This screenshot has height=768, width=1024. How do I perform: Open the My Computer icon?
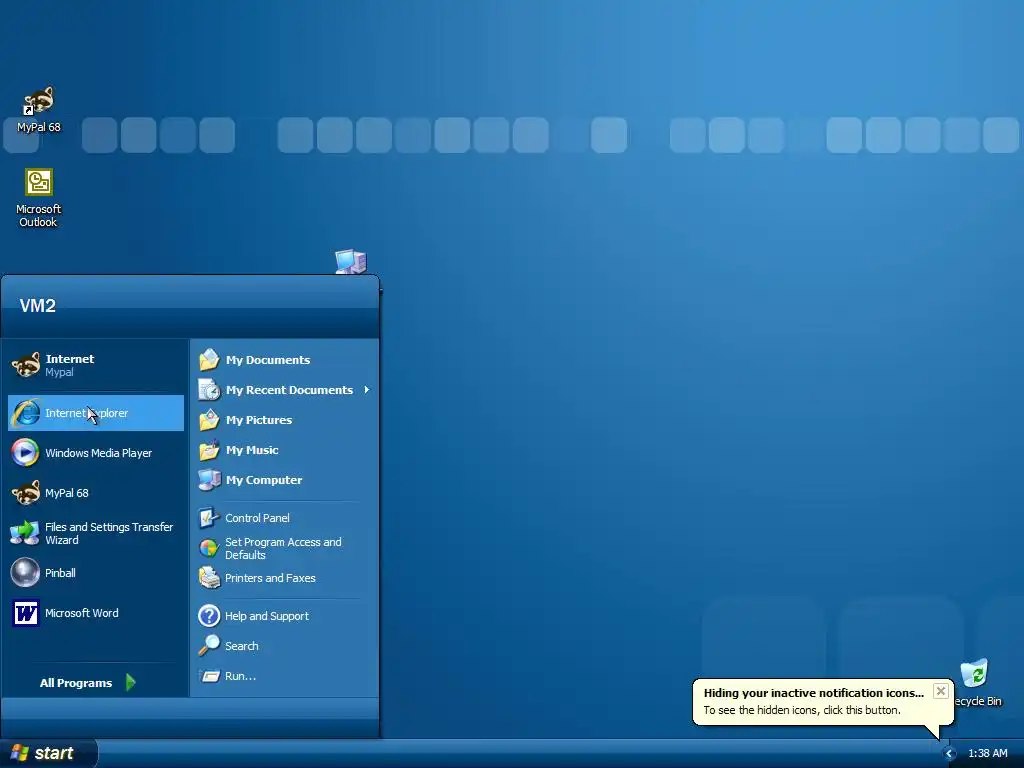(x=209, y=480)
